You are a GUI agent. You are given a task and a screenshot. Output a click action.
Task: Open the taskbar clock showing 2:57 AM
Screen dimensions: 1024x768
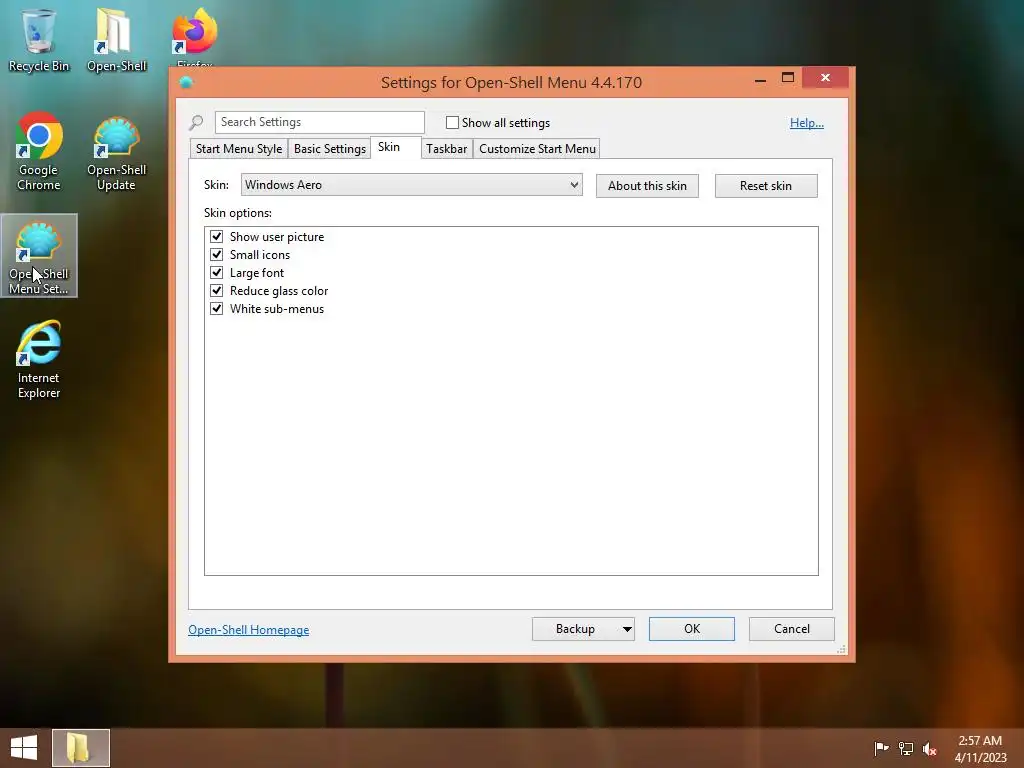980,749
